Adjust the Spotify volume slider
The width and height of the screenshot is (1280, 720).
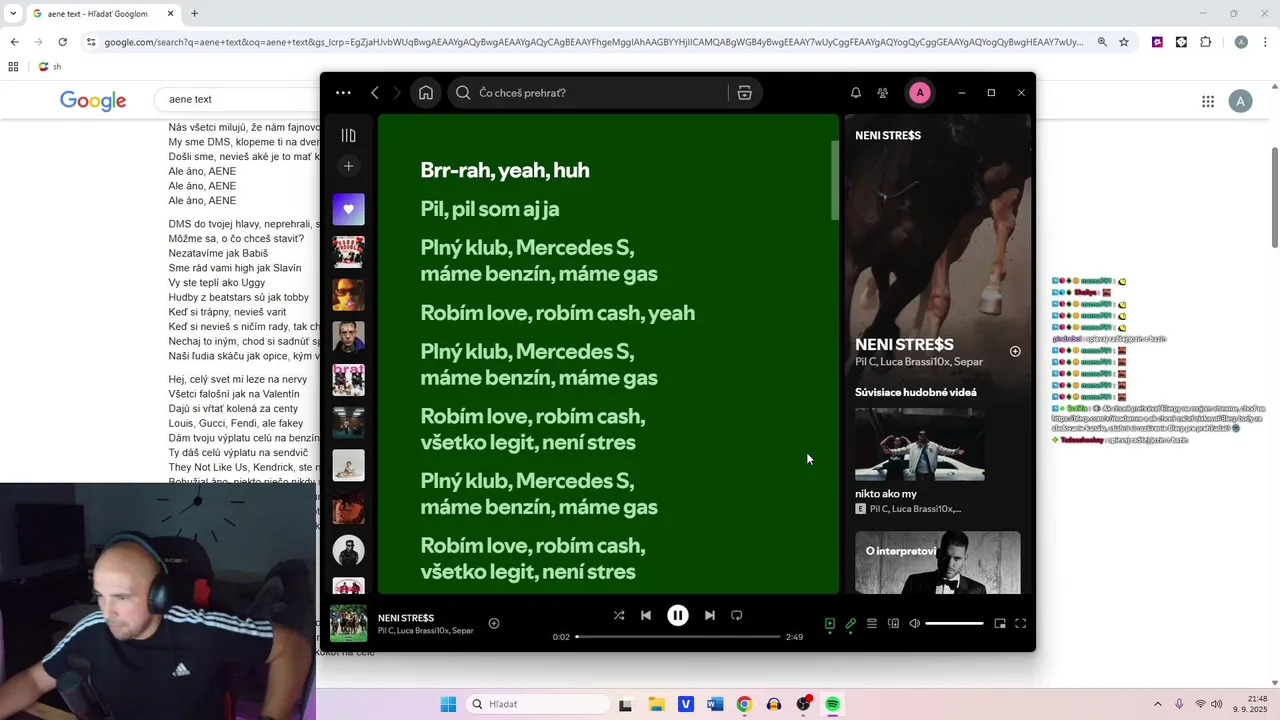(x=954, y=624)
